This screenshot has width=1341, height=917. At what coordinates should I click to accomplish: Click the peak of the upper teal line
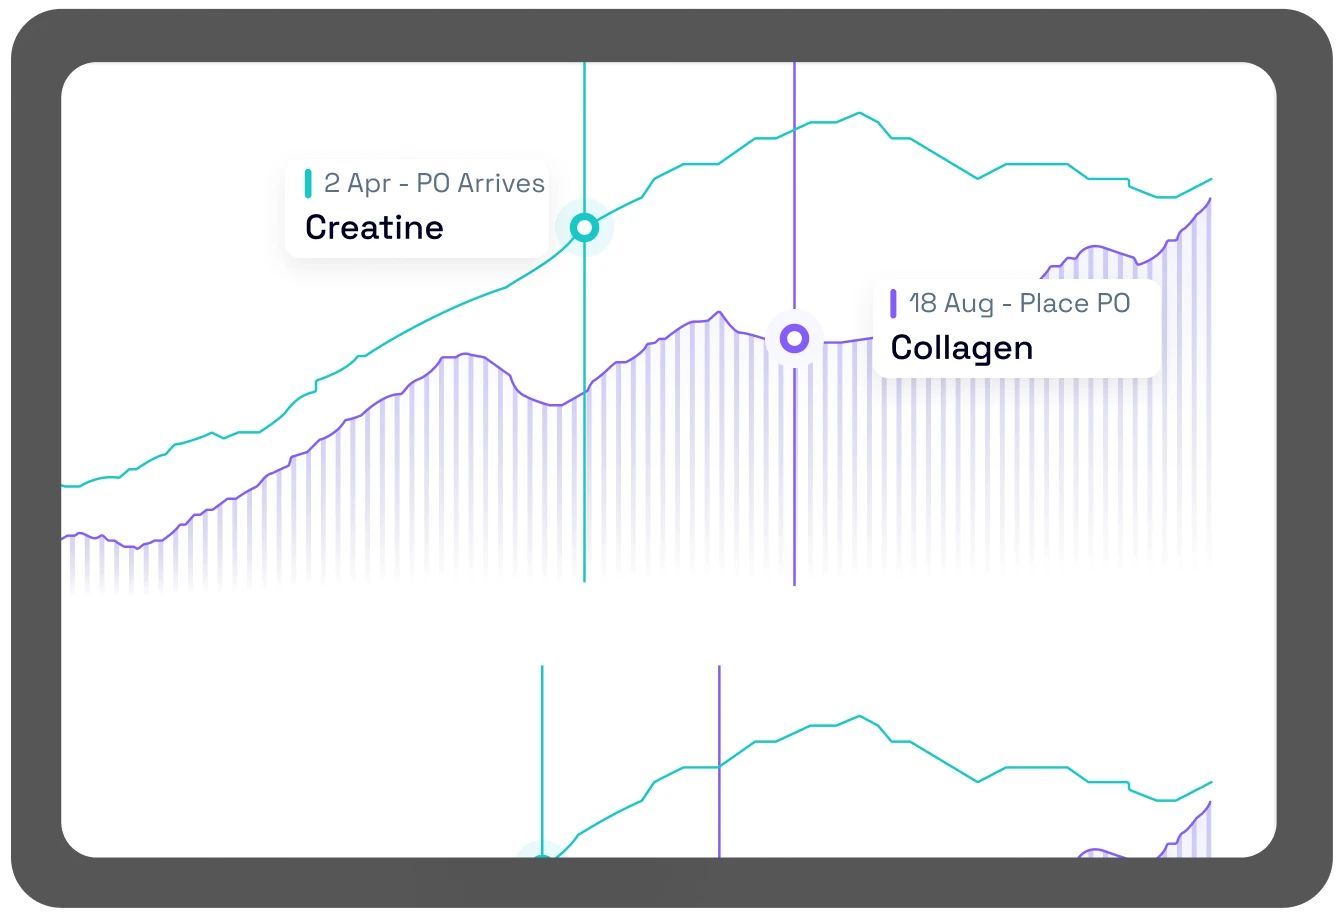pyautogui.click(x=859, y=113)
